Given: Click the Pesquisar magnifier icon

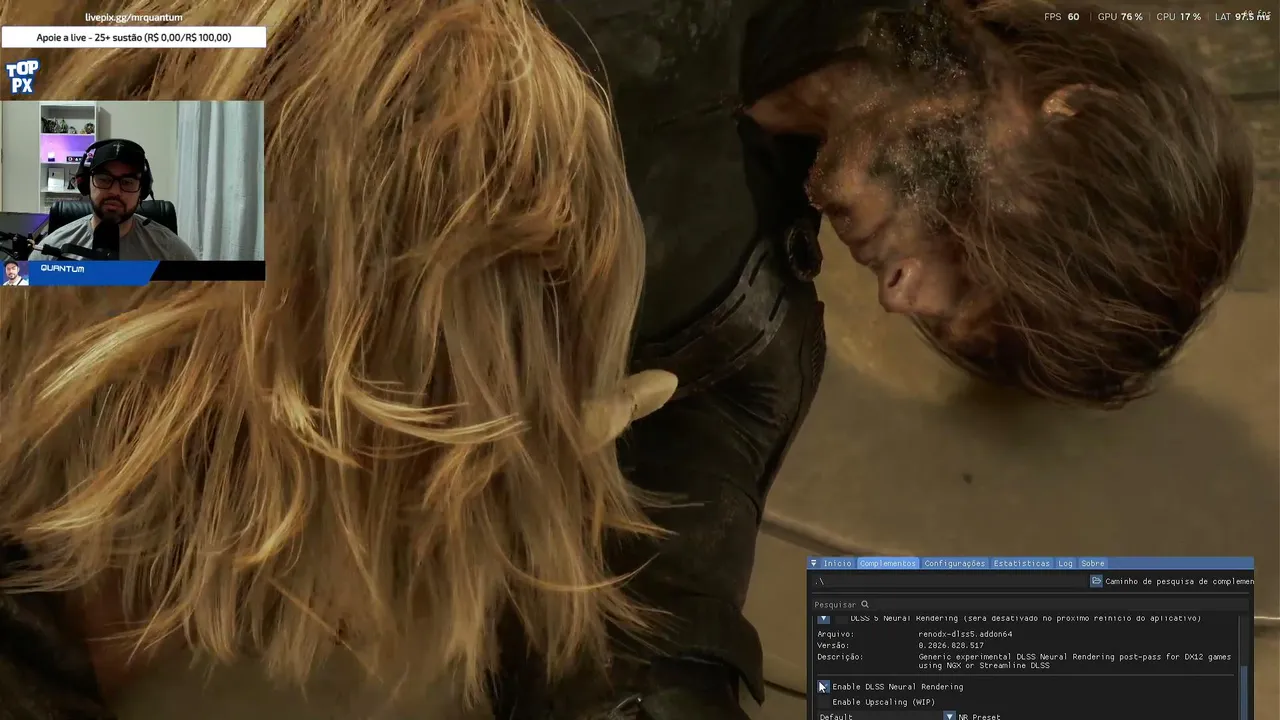Looking at the screenshot, I should tap(865, 604).
